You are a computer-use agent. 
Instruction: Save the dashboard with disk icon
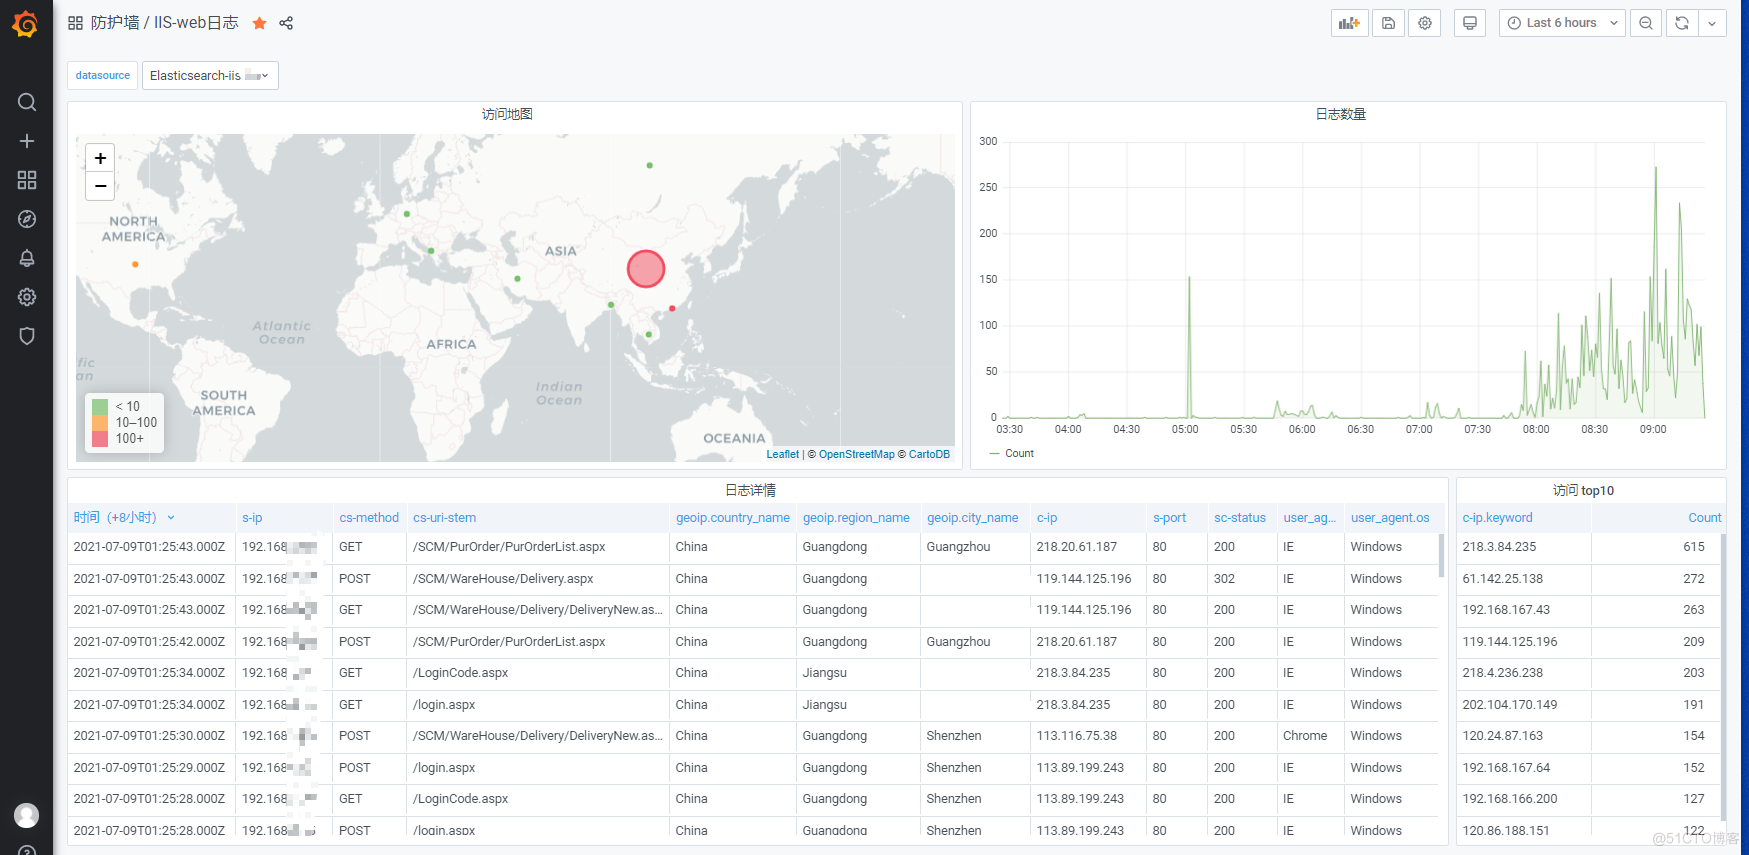[x=1388, y=23]
